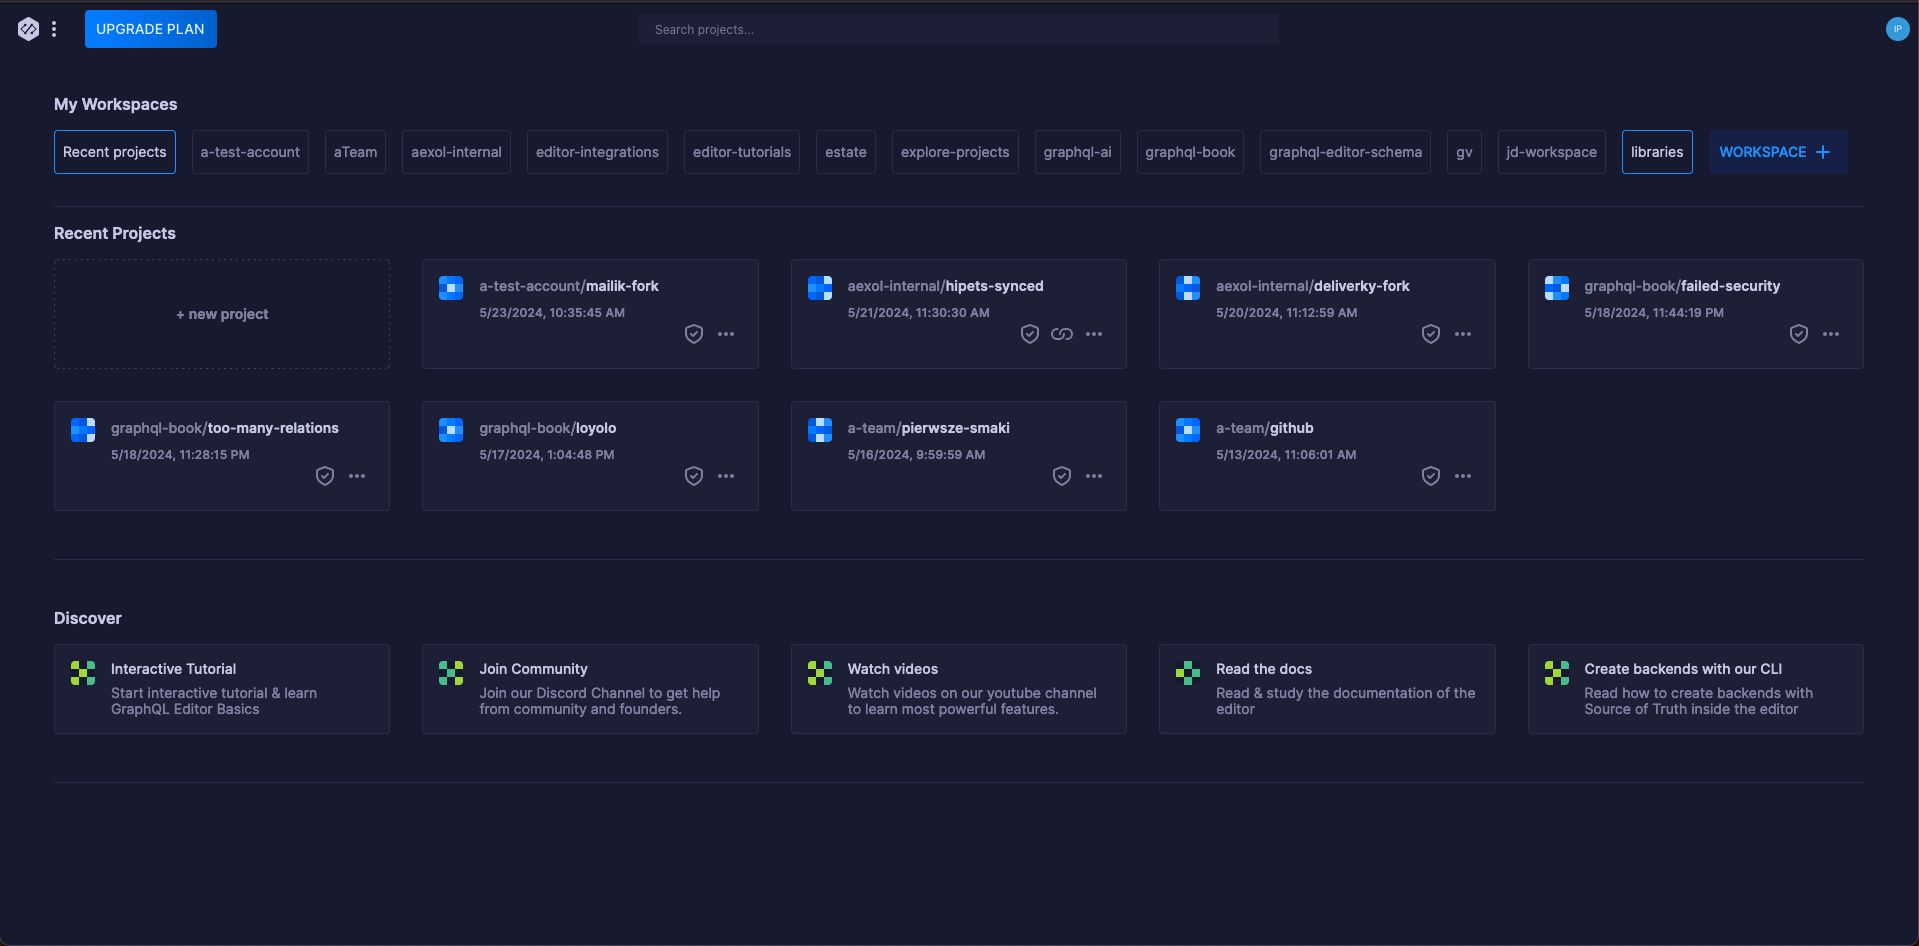Click project icon of a-team/github
Viewport: 1919px width, 946px height.
(x=1188, y=430)
